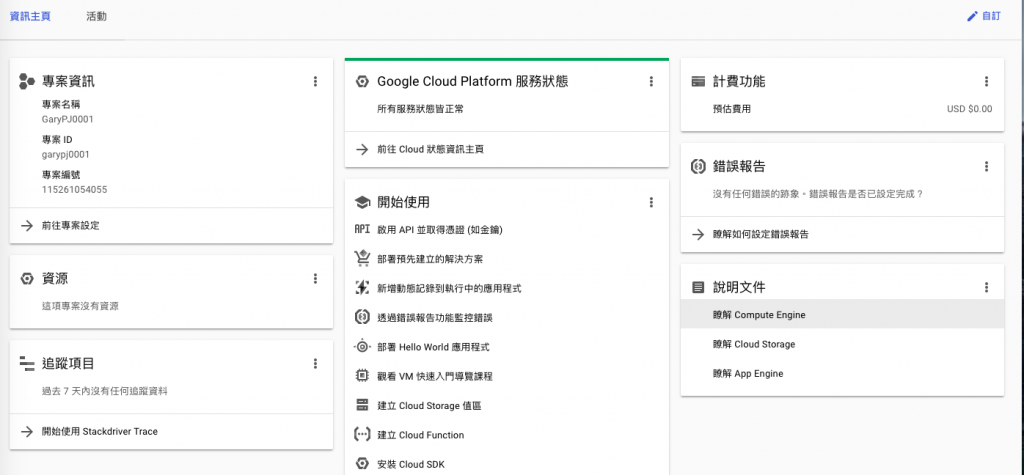Click the Cloud Functions (···) icon
This screenshot has height=475, width=1024.
click(x=363, y=435)
